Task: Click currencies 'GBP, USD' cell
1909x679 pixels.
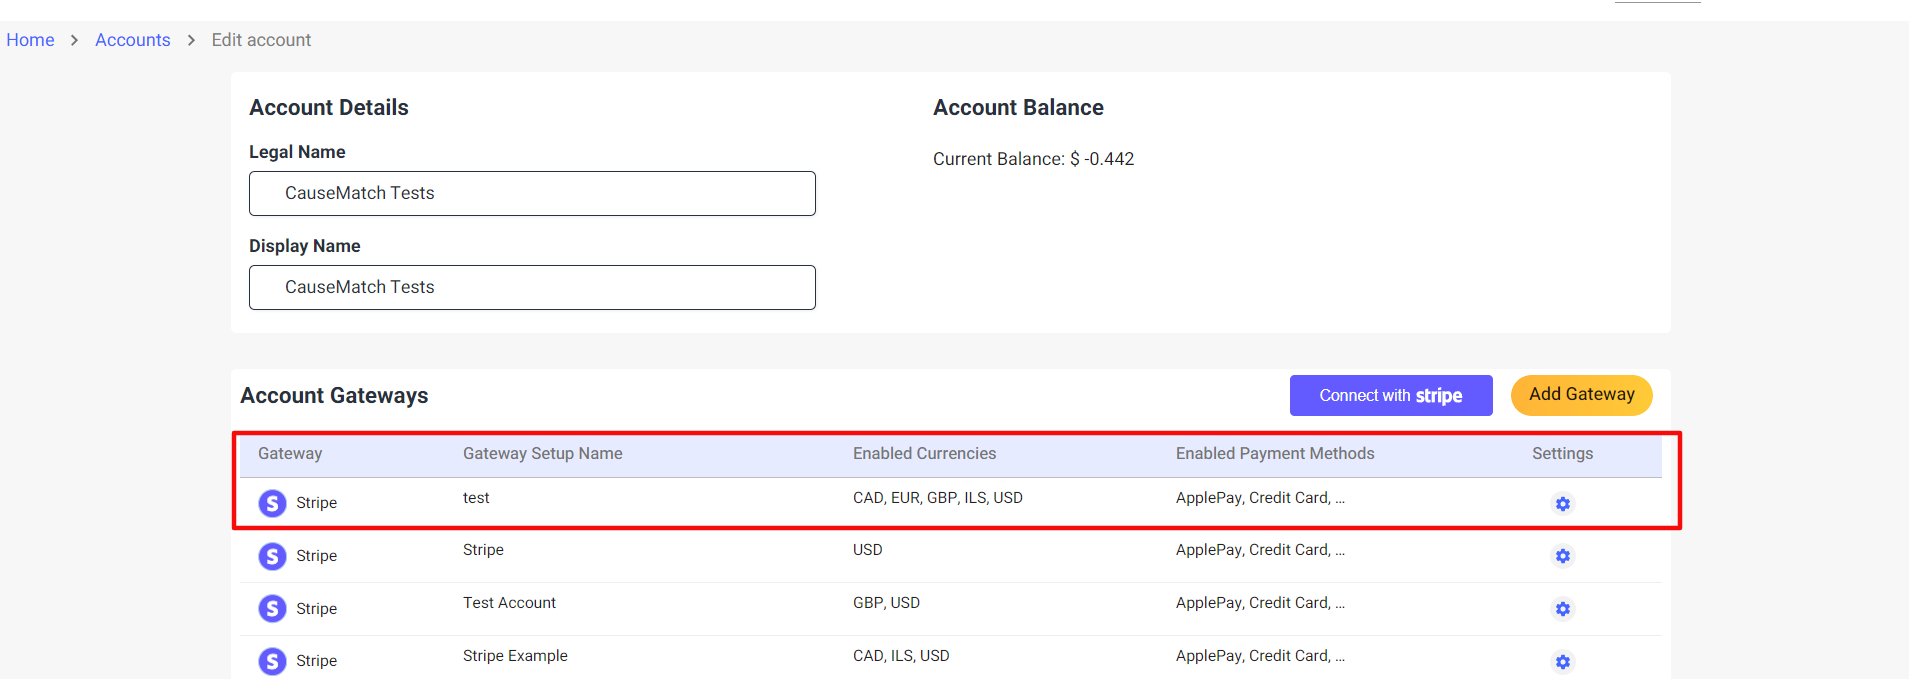Action: [886, 603]
